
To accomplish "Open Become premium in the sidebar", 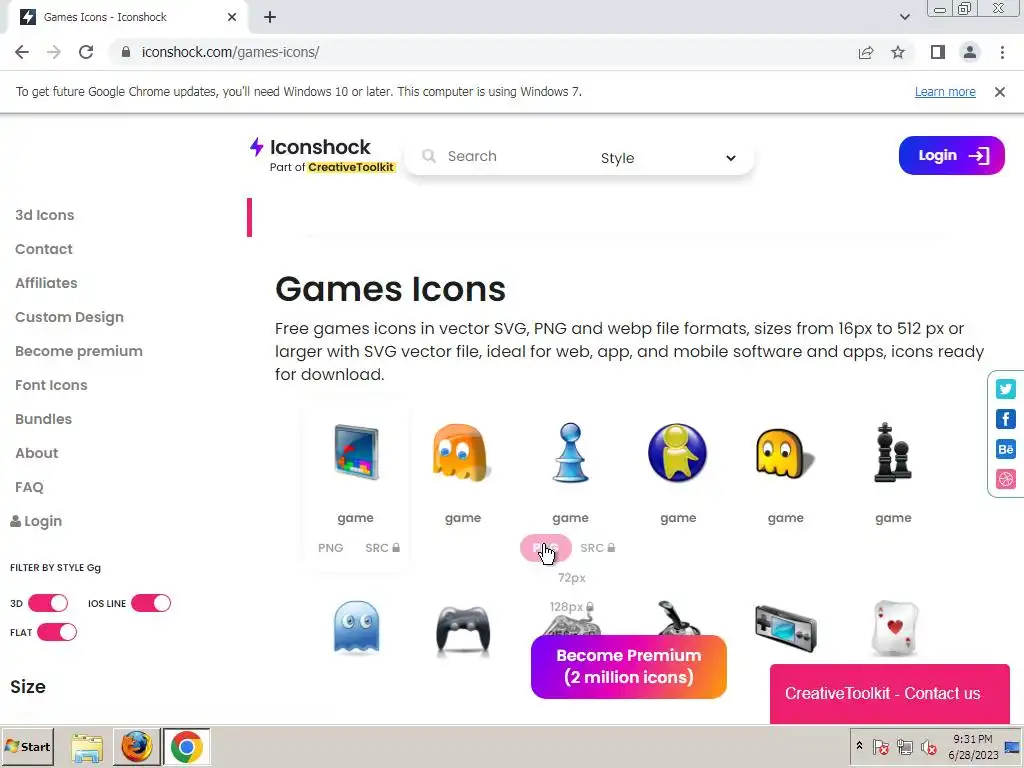I will [x=79, y=351].
